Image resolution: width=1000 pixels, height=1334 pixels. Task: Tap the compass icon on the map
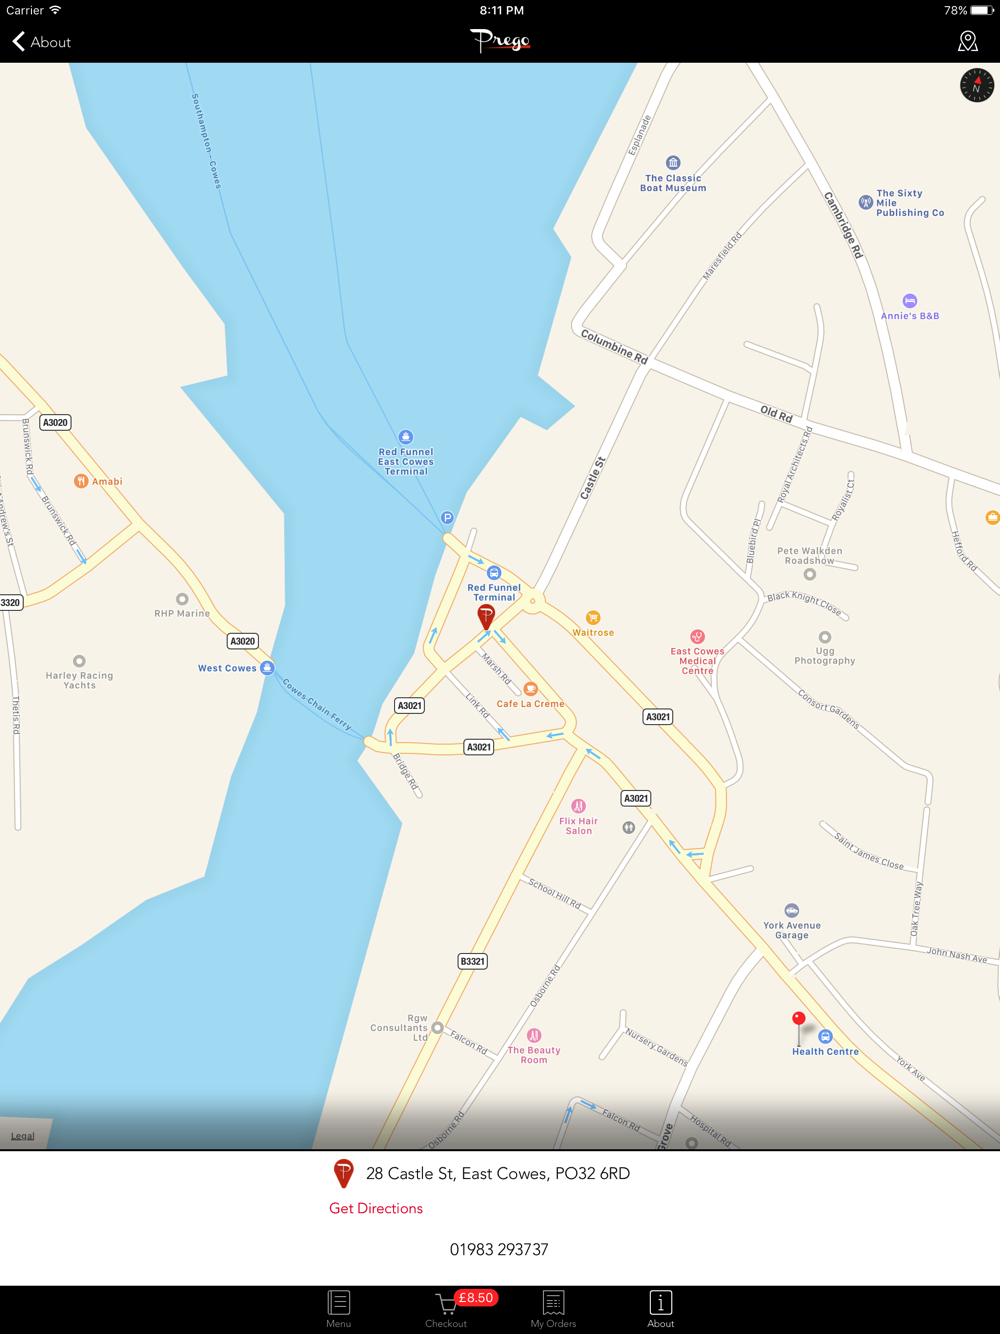977,85
